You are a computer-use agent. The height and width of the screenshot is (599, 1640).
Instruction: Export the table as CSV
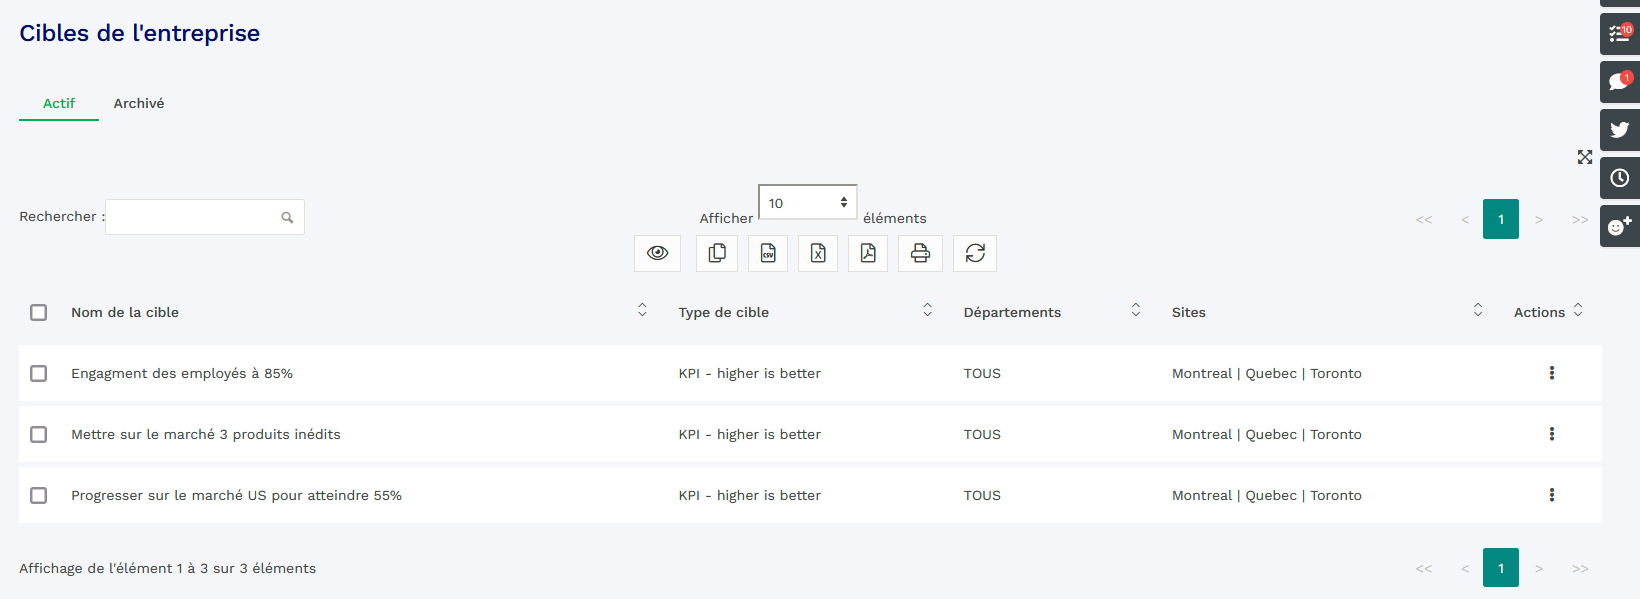point(768,253)
